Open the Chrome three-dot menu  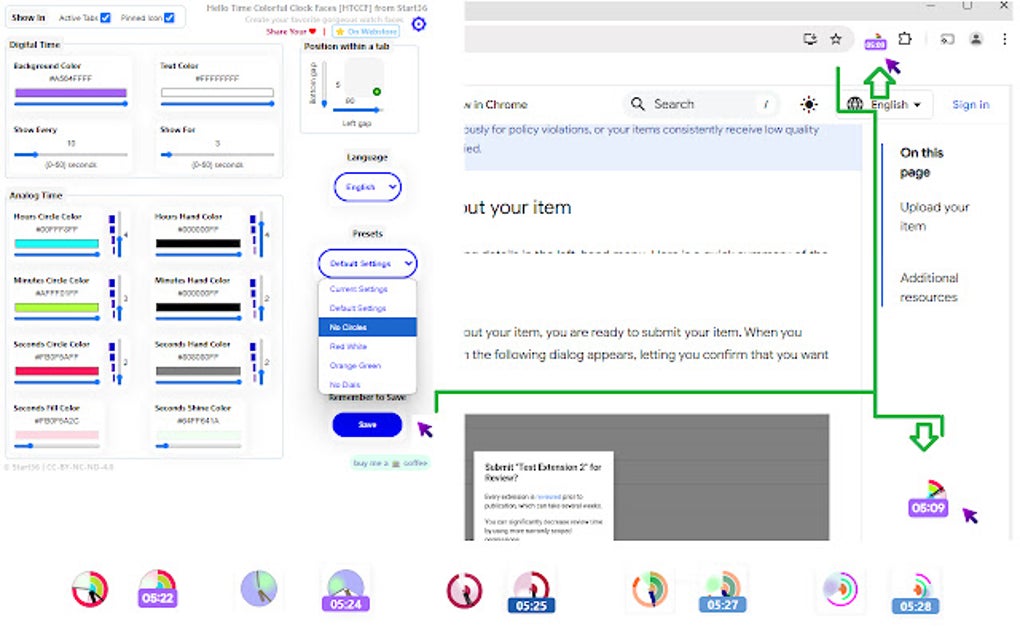click(x=1004, y=39)
